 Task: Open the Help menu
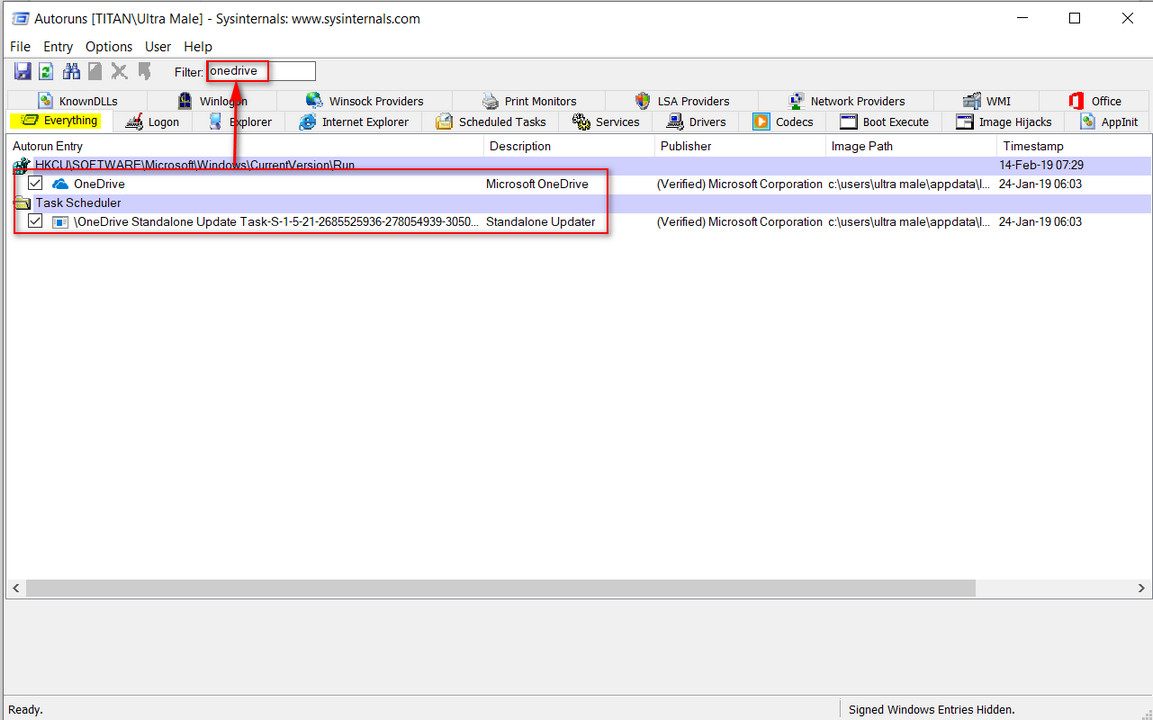click(x=198, y=46)
